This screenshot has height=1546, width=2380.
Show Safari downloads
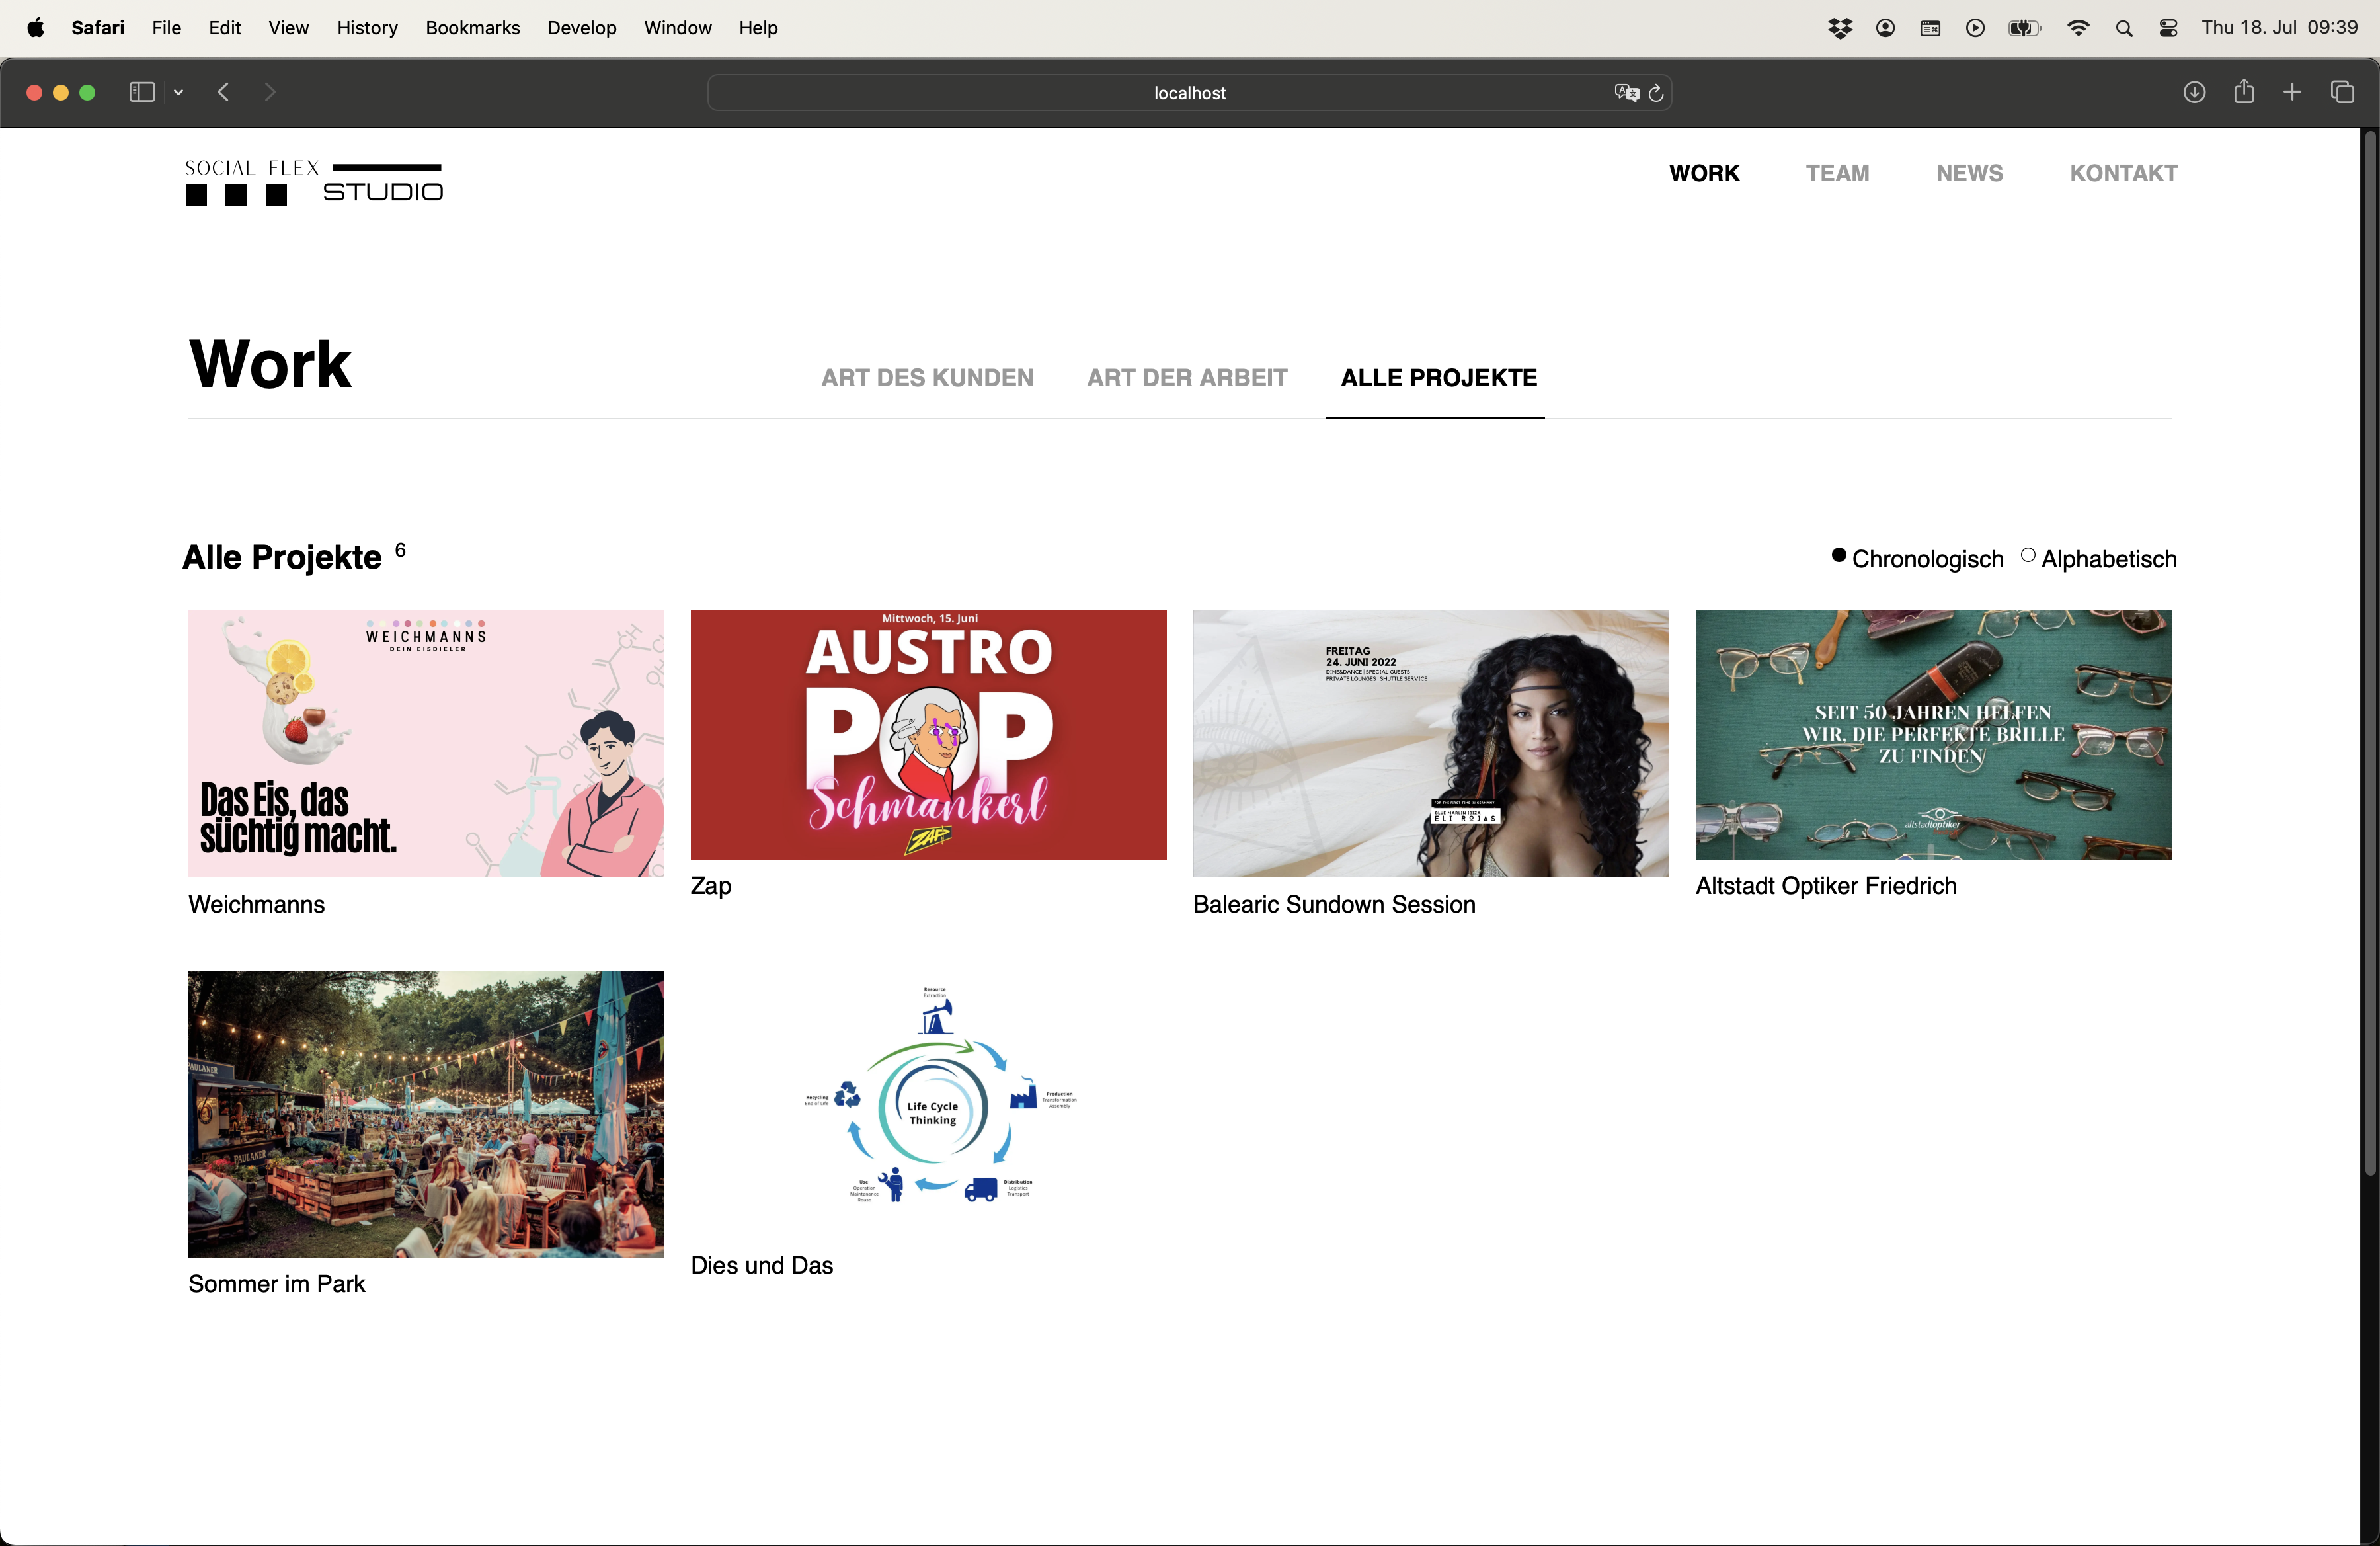point(2194,92)
